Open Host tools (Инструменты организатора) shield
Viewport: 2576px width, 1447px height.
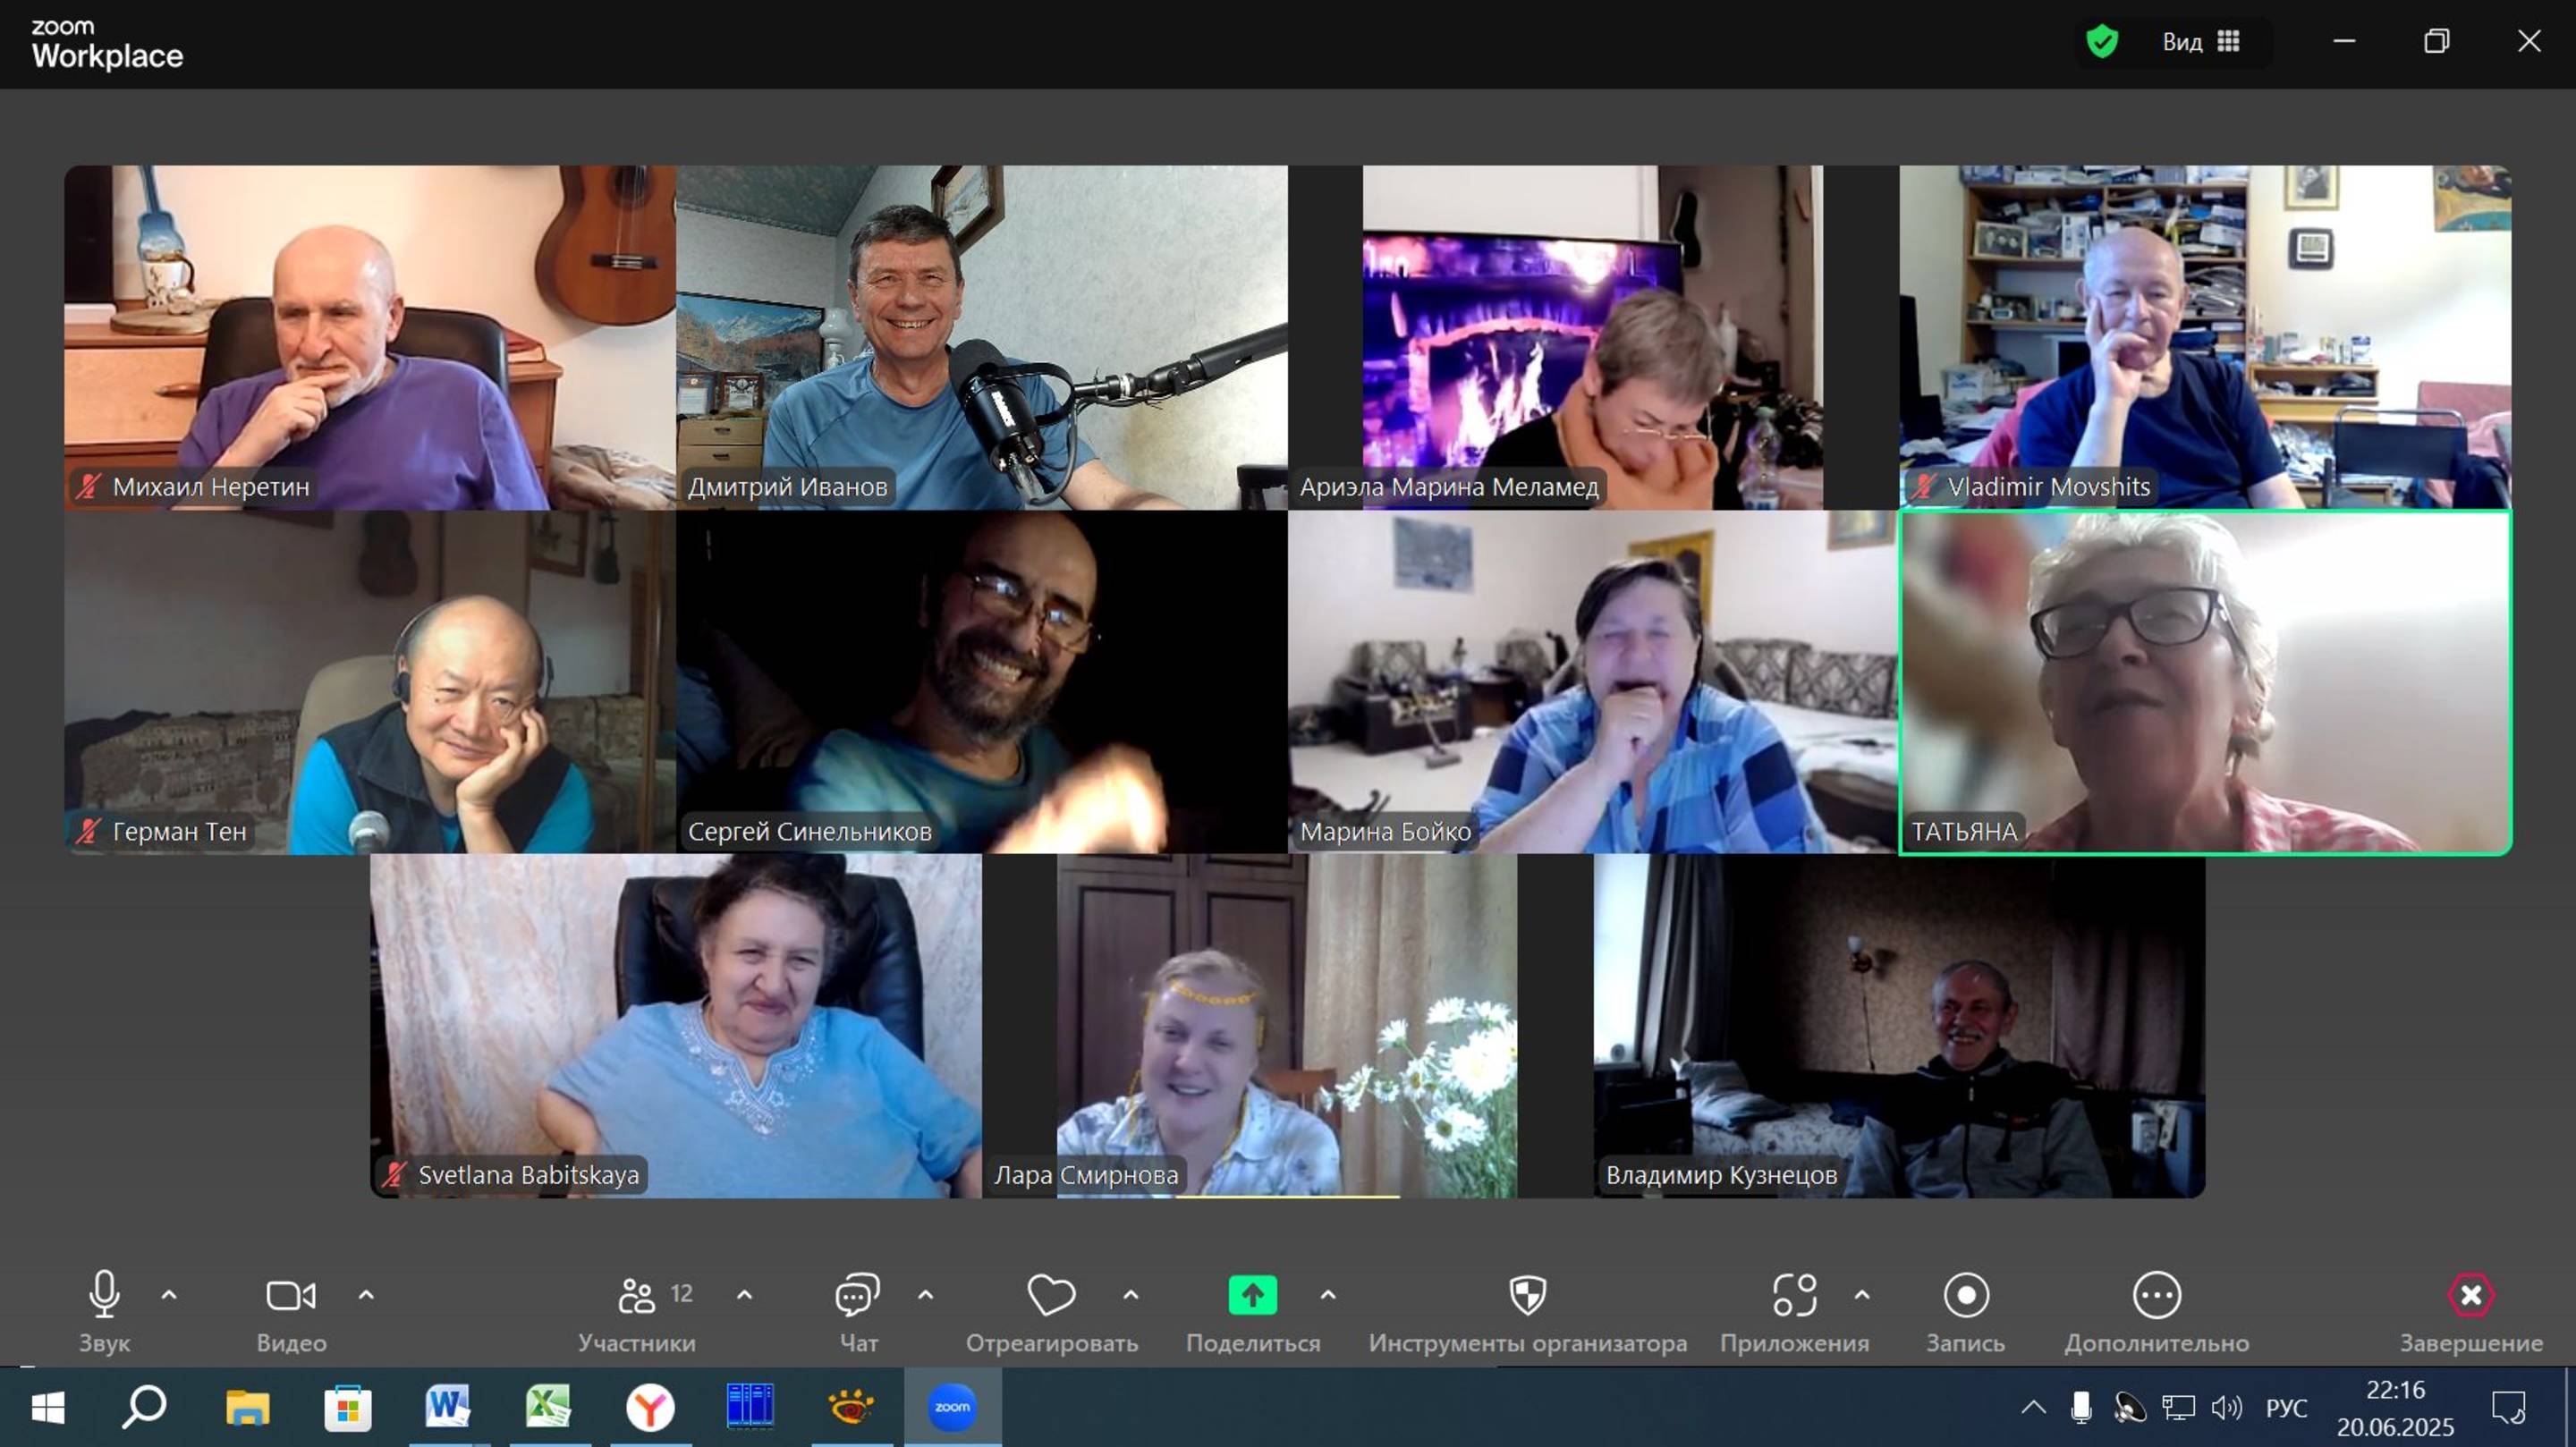pos(1527,1296)
